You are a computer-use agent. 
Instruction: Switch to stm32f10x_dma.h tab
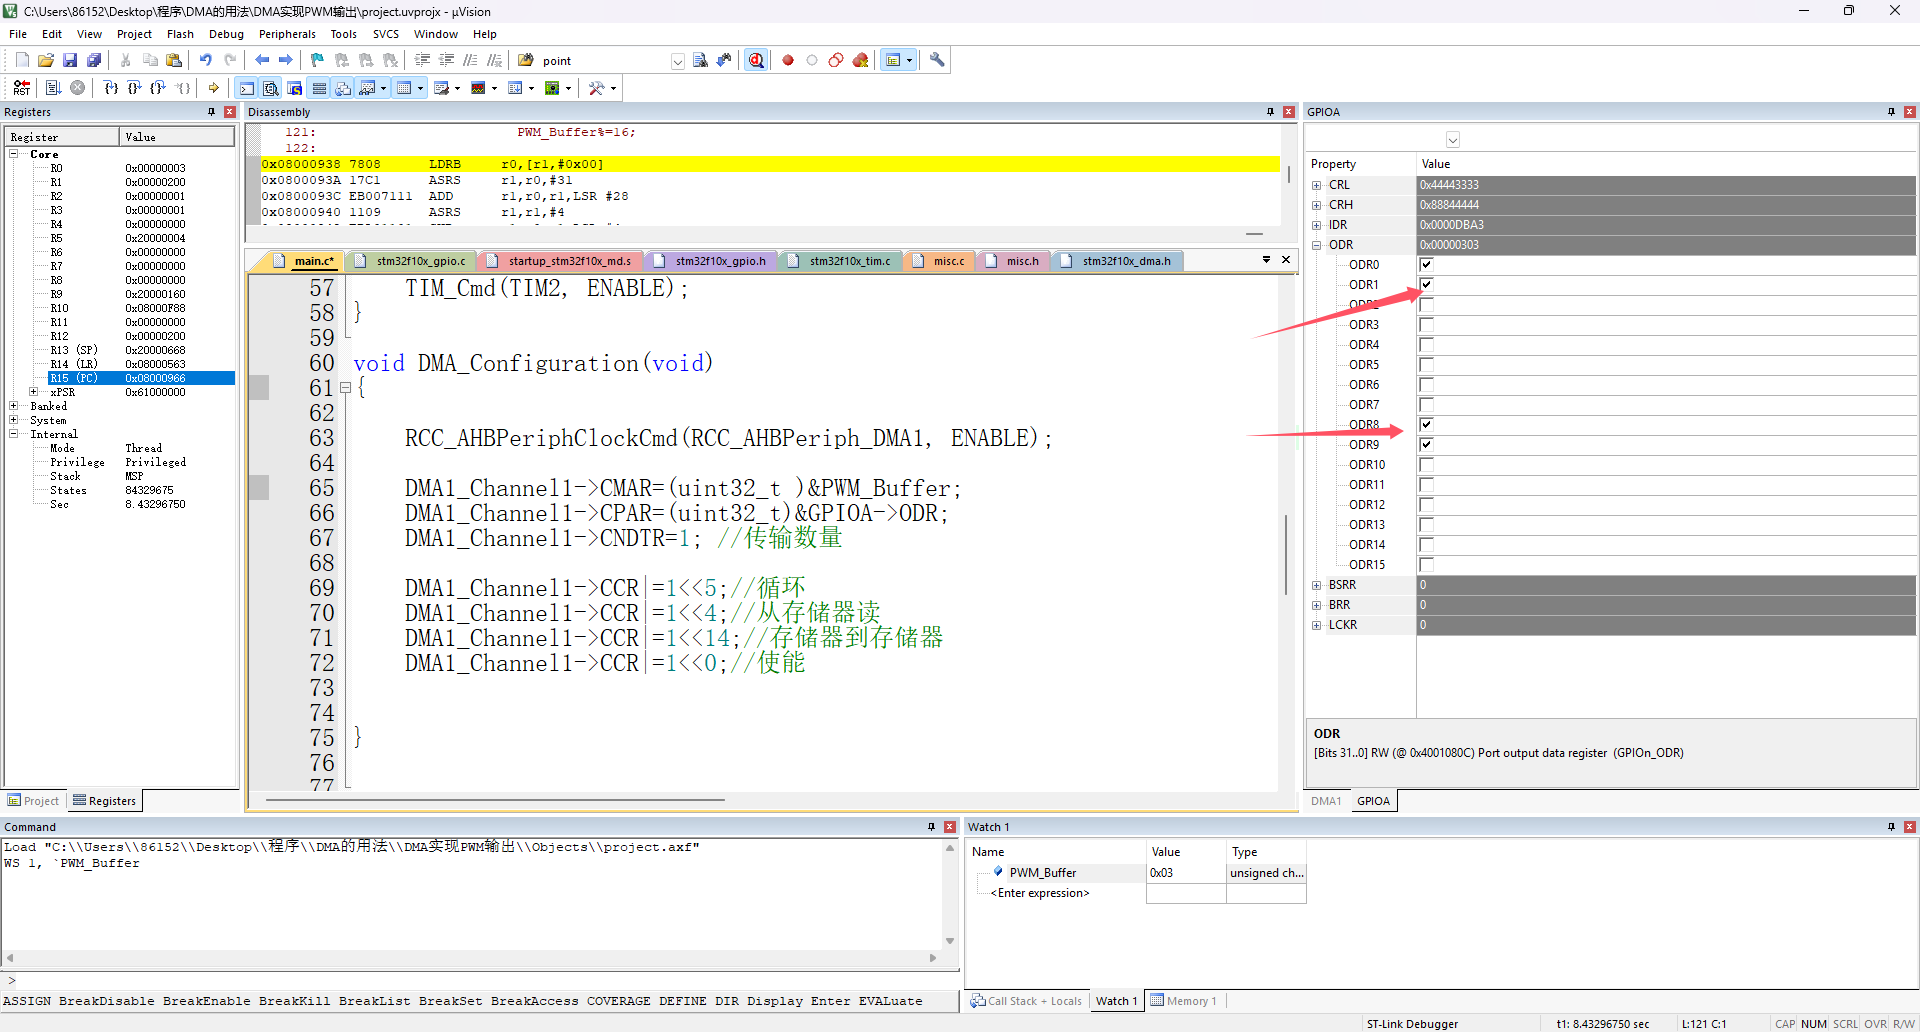(1118, 261)
